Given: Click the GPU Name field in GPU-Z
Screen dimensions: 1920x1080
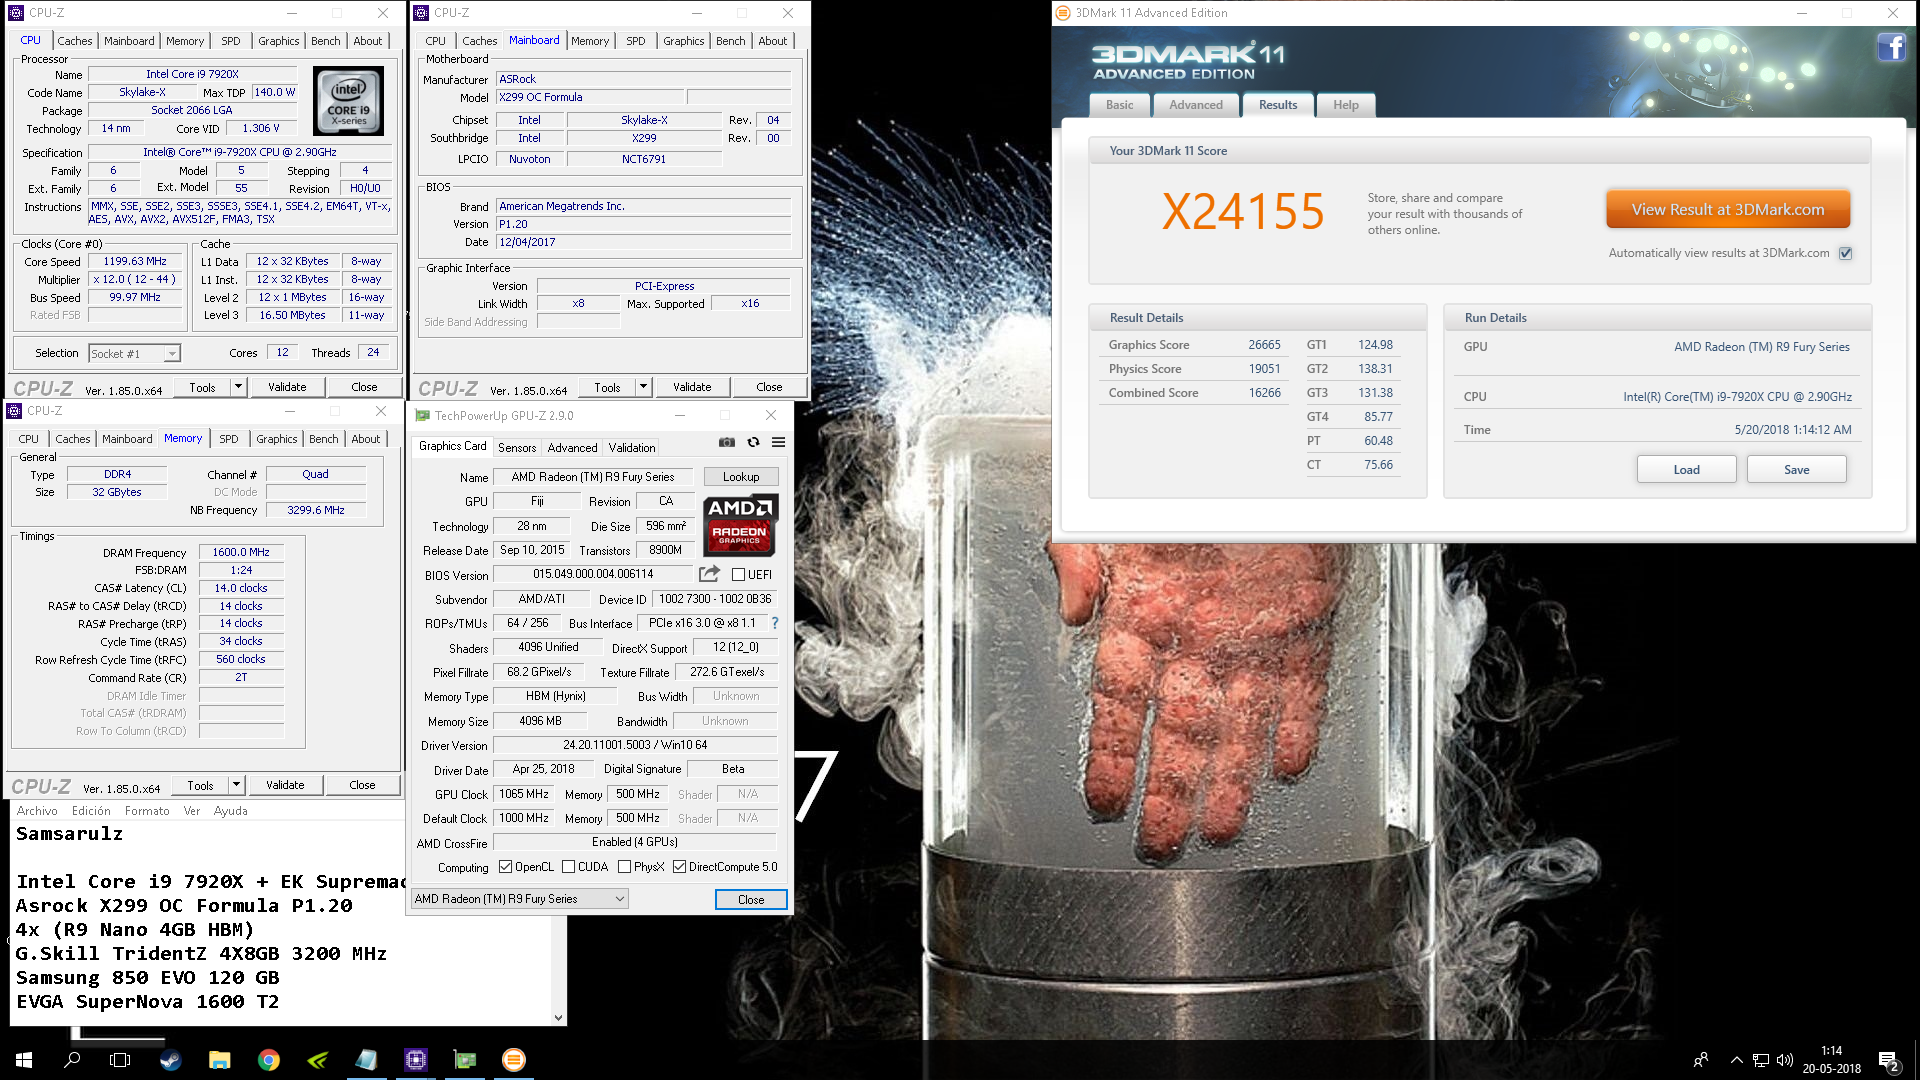Looking at the screenshot, I should tap(593, 477).
